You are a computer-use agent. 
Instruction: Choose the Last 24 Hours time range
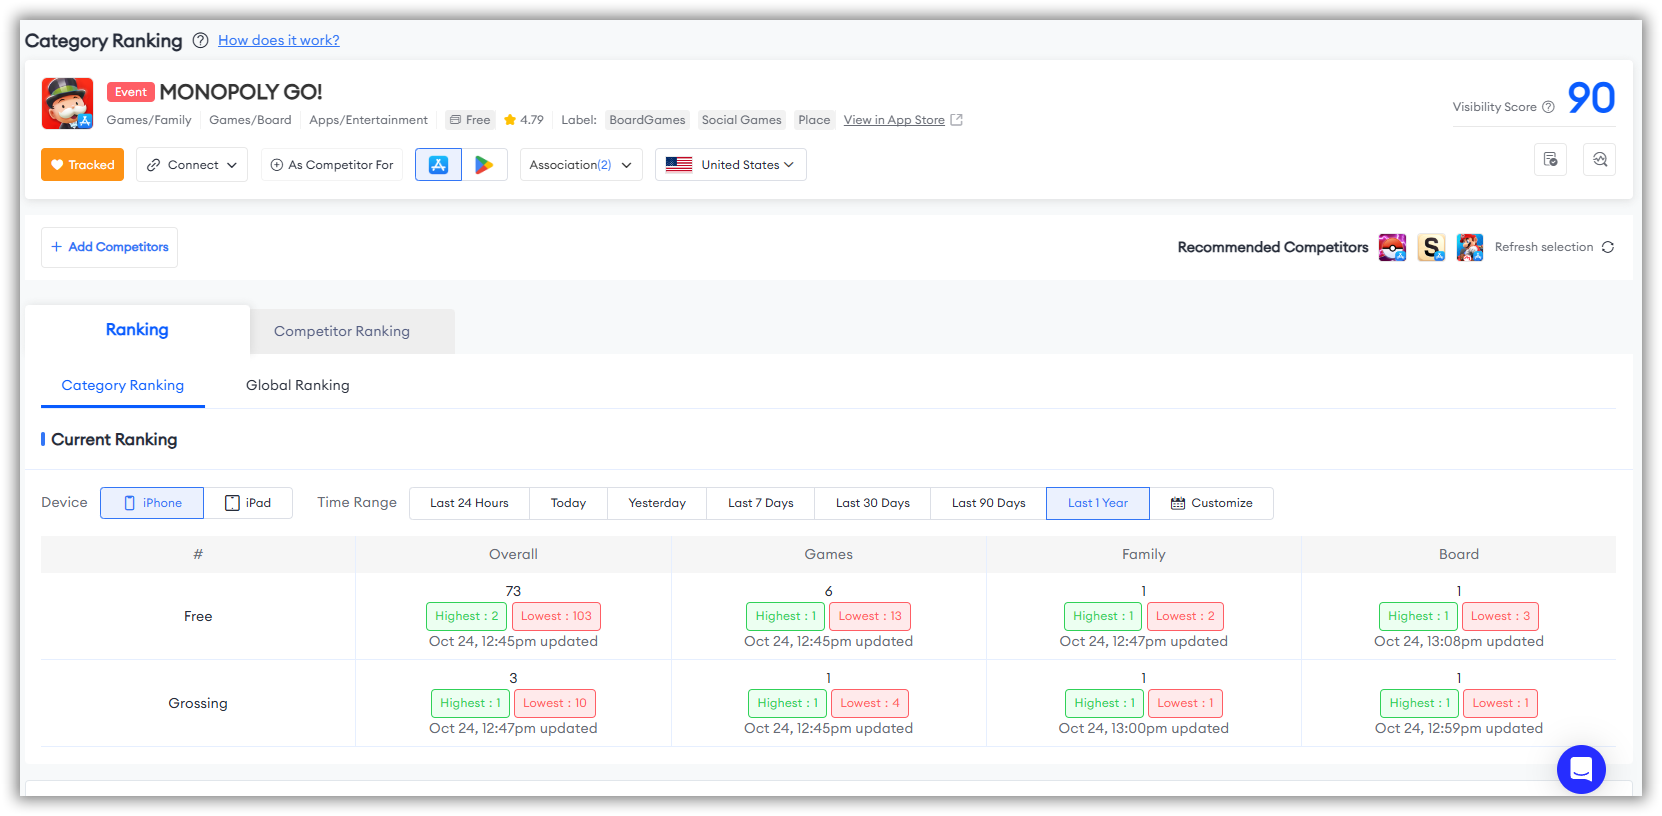coord(469,503)
